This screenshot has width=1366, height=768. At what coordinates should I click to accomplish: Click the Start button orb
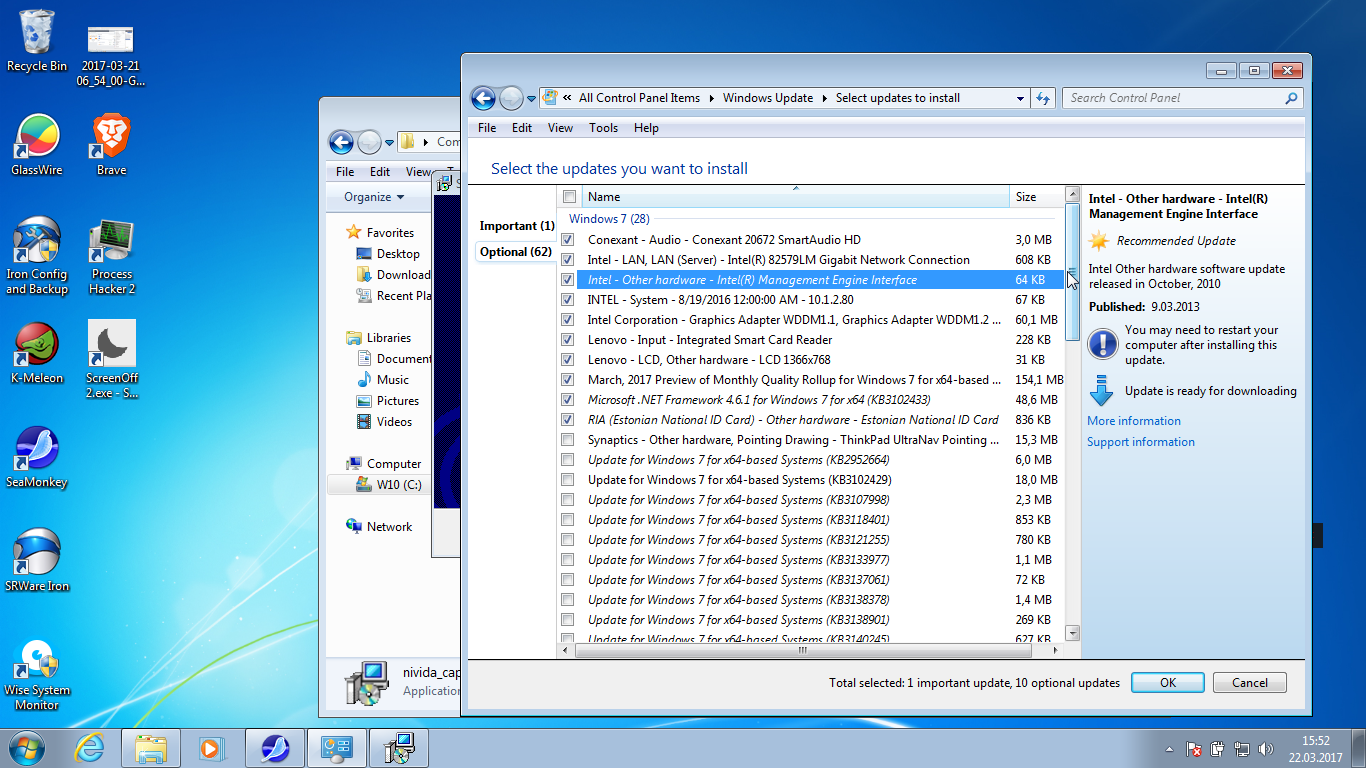26,748
